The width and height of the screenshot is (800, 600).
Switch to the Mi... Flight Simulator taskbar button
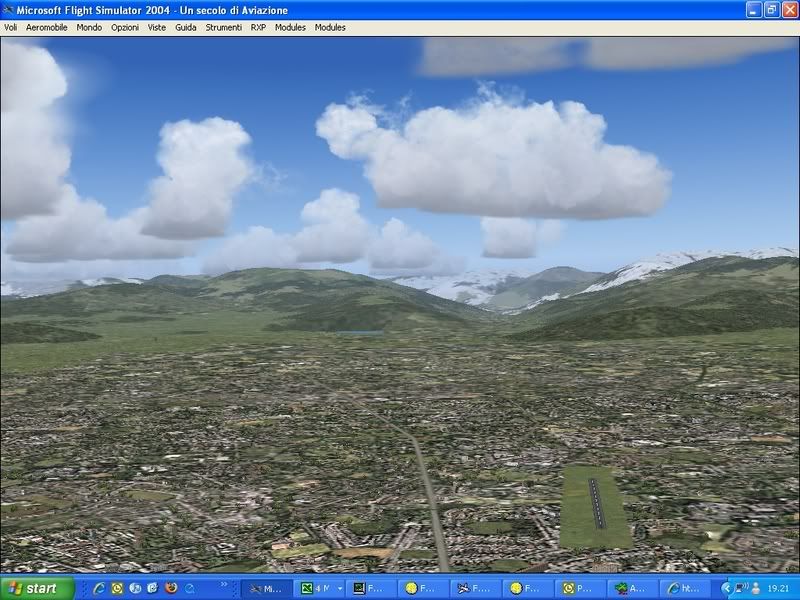pyautogui.click(x=266, y=589)
